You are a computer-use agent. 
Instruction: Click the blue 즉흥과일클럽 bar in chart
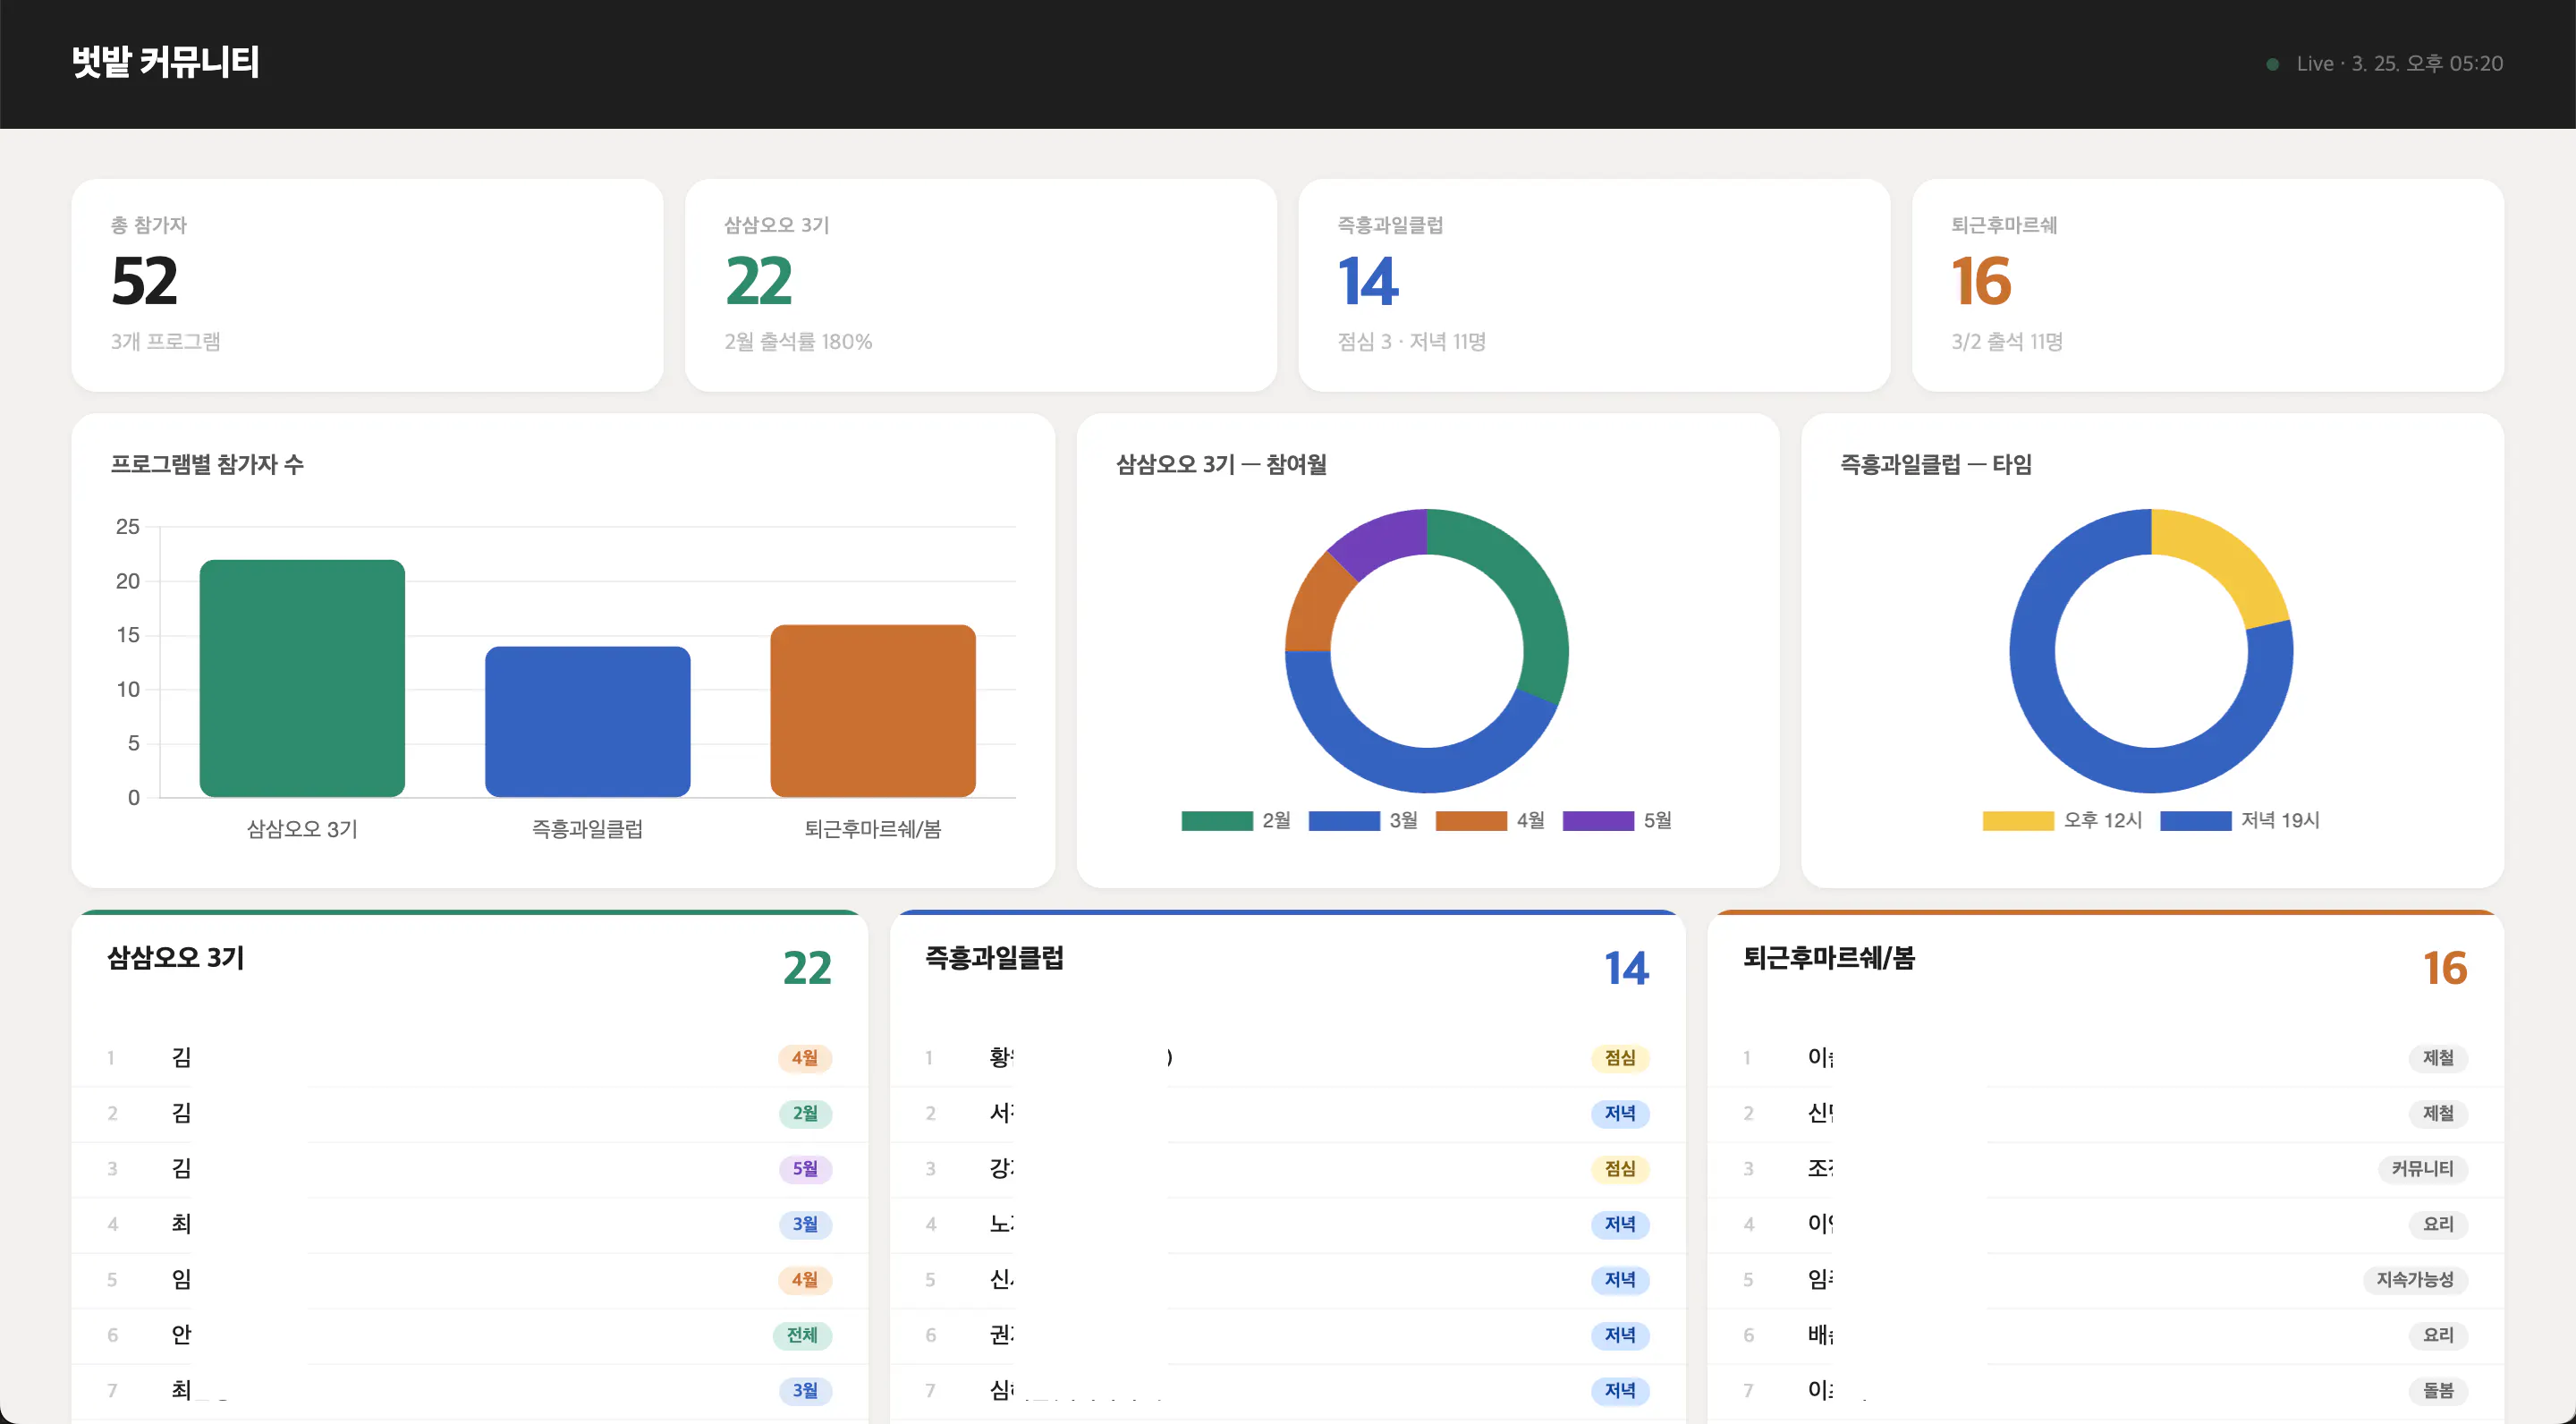(587, 721)
